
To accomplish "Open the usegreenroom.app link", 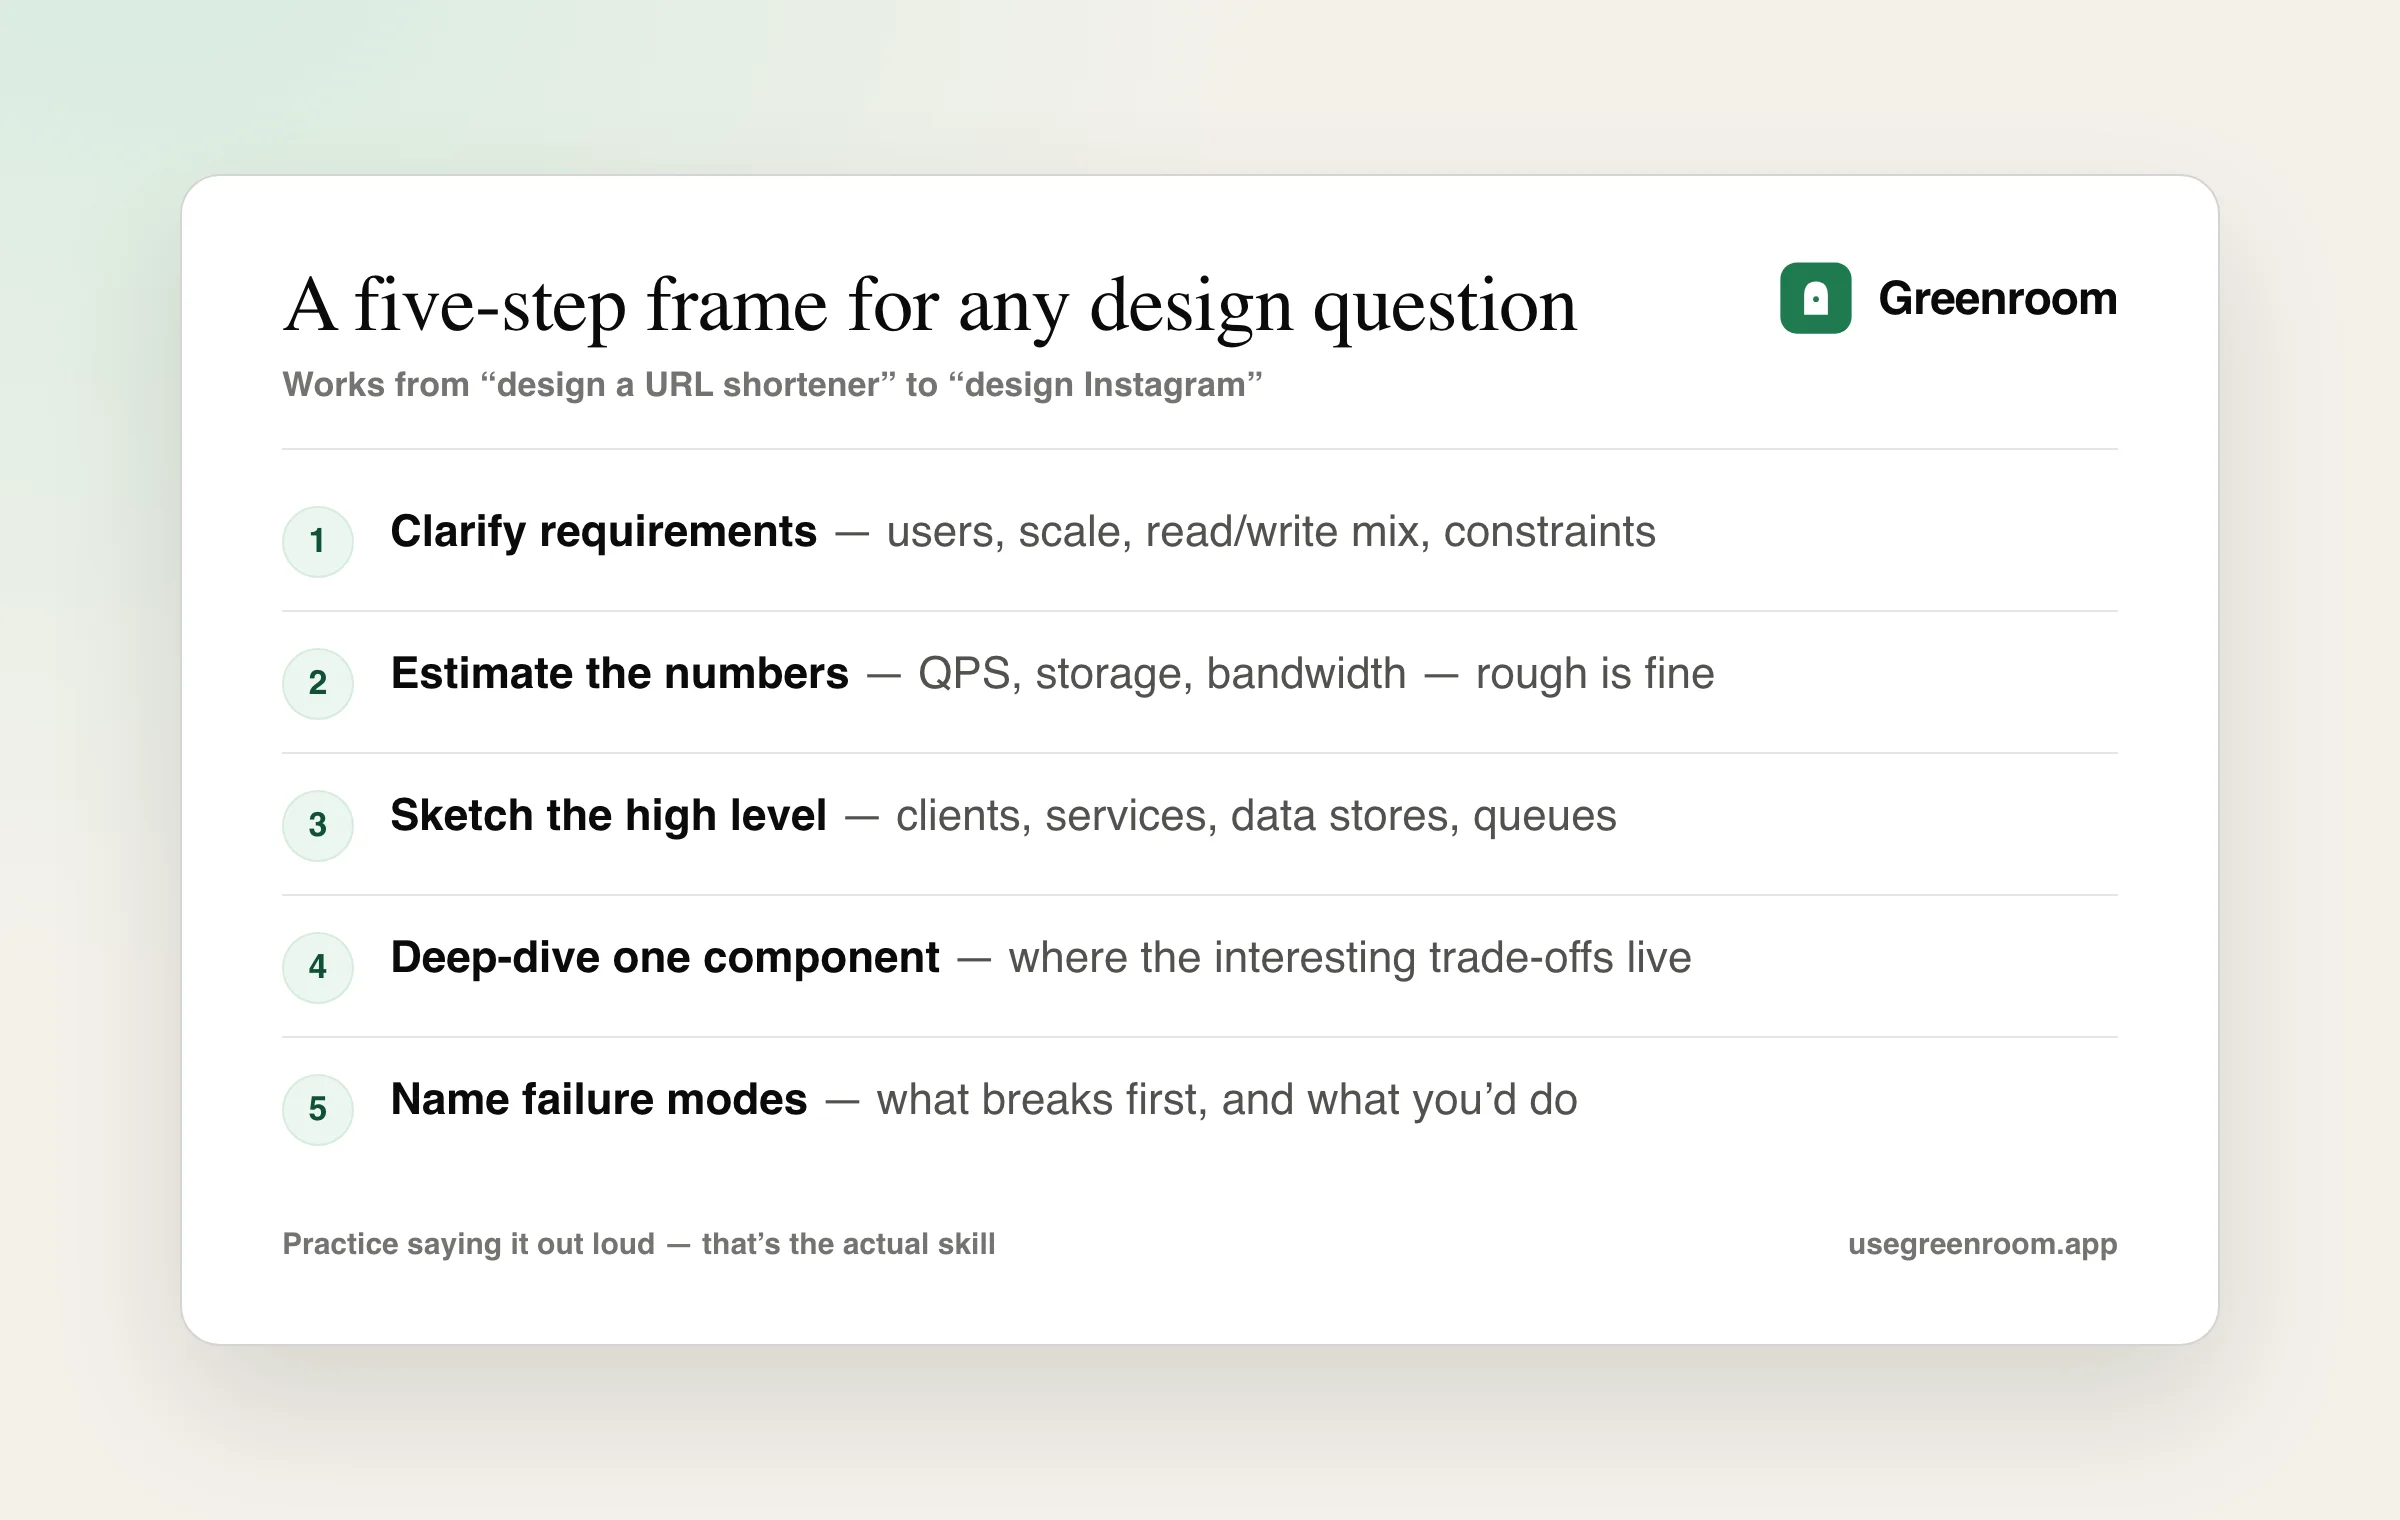I will pyautogui.click(x=1983, y=1244).
